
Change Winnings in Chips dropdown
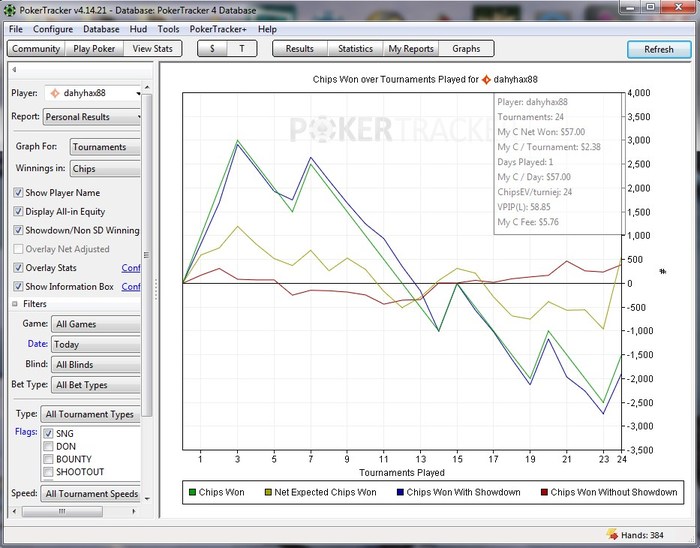(105, 169)
